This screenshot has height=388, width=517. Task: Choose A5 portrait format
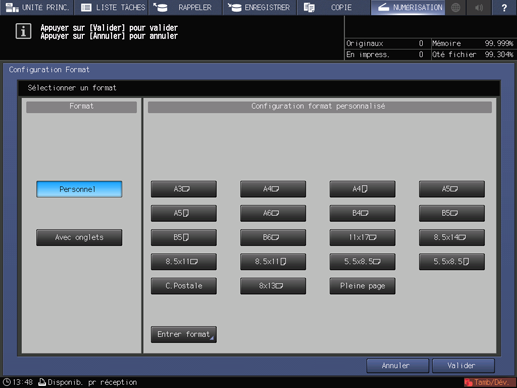184,213
